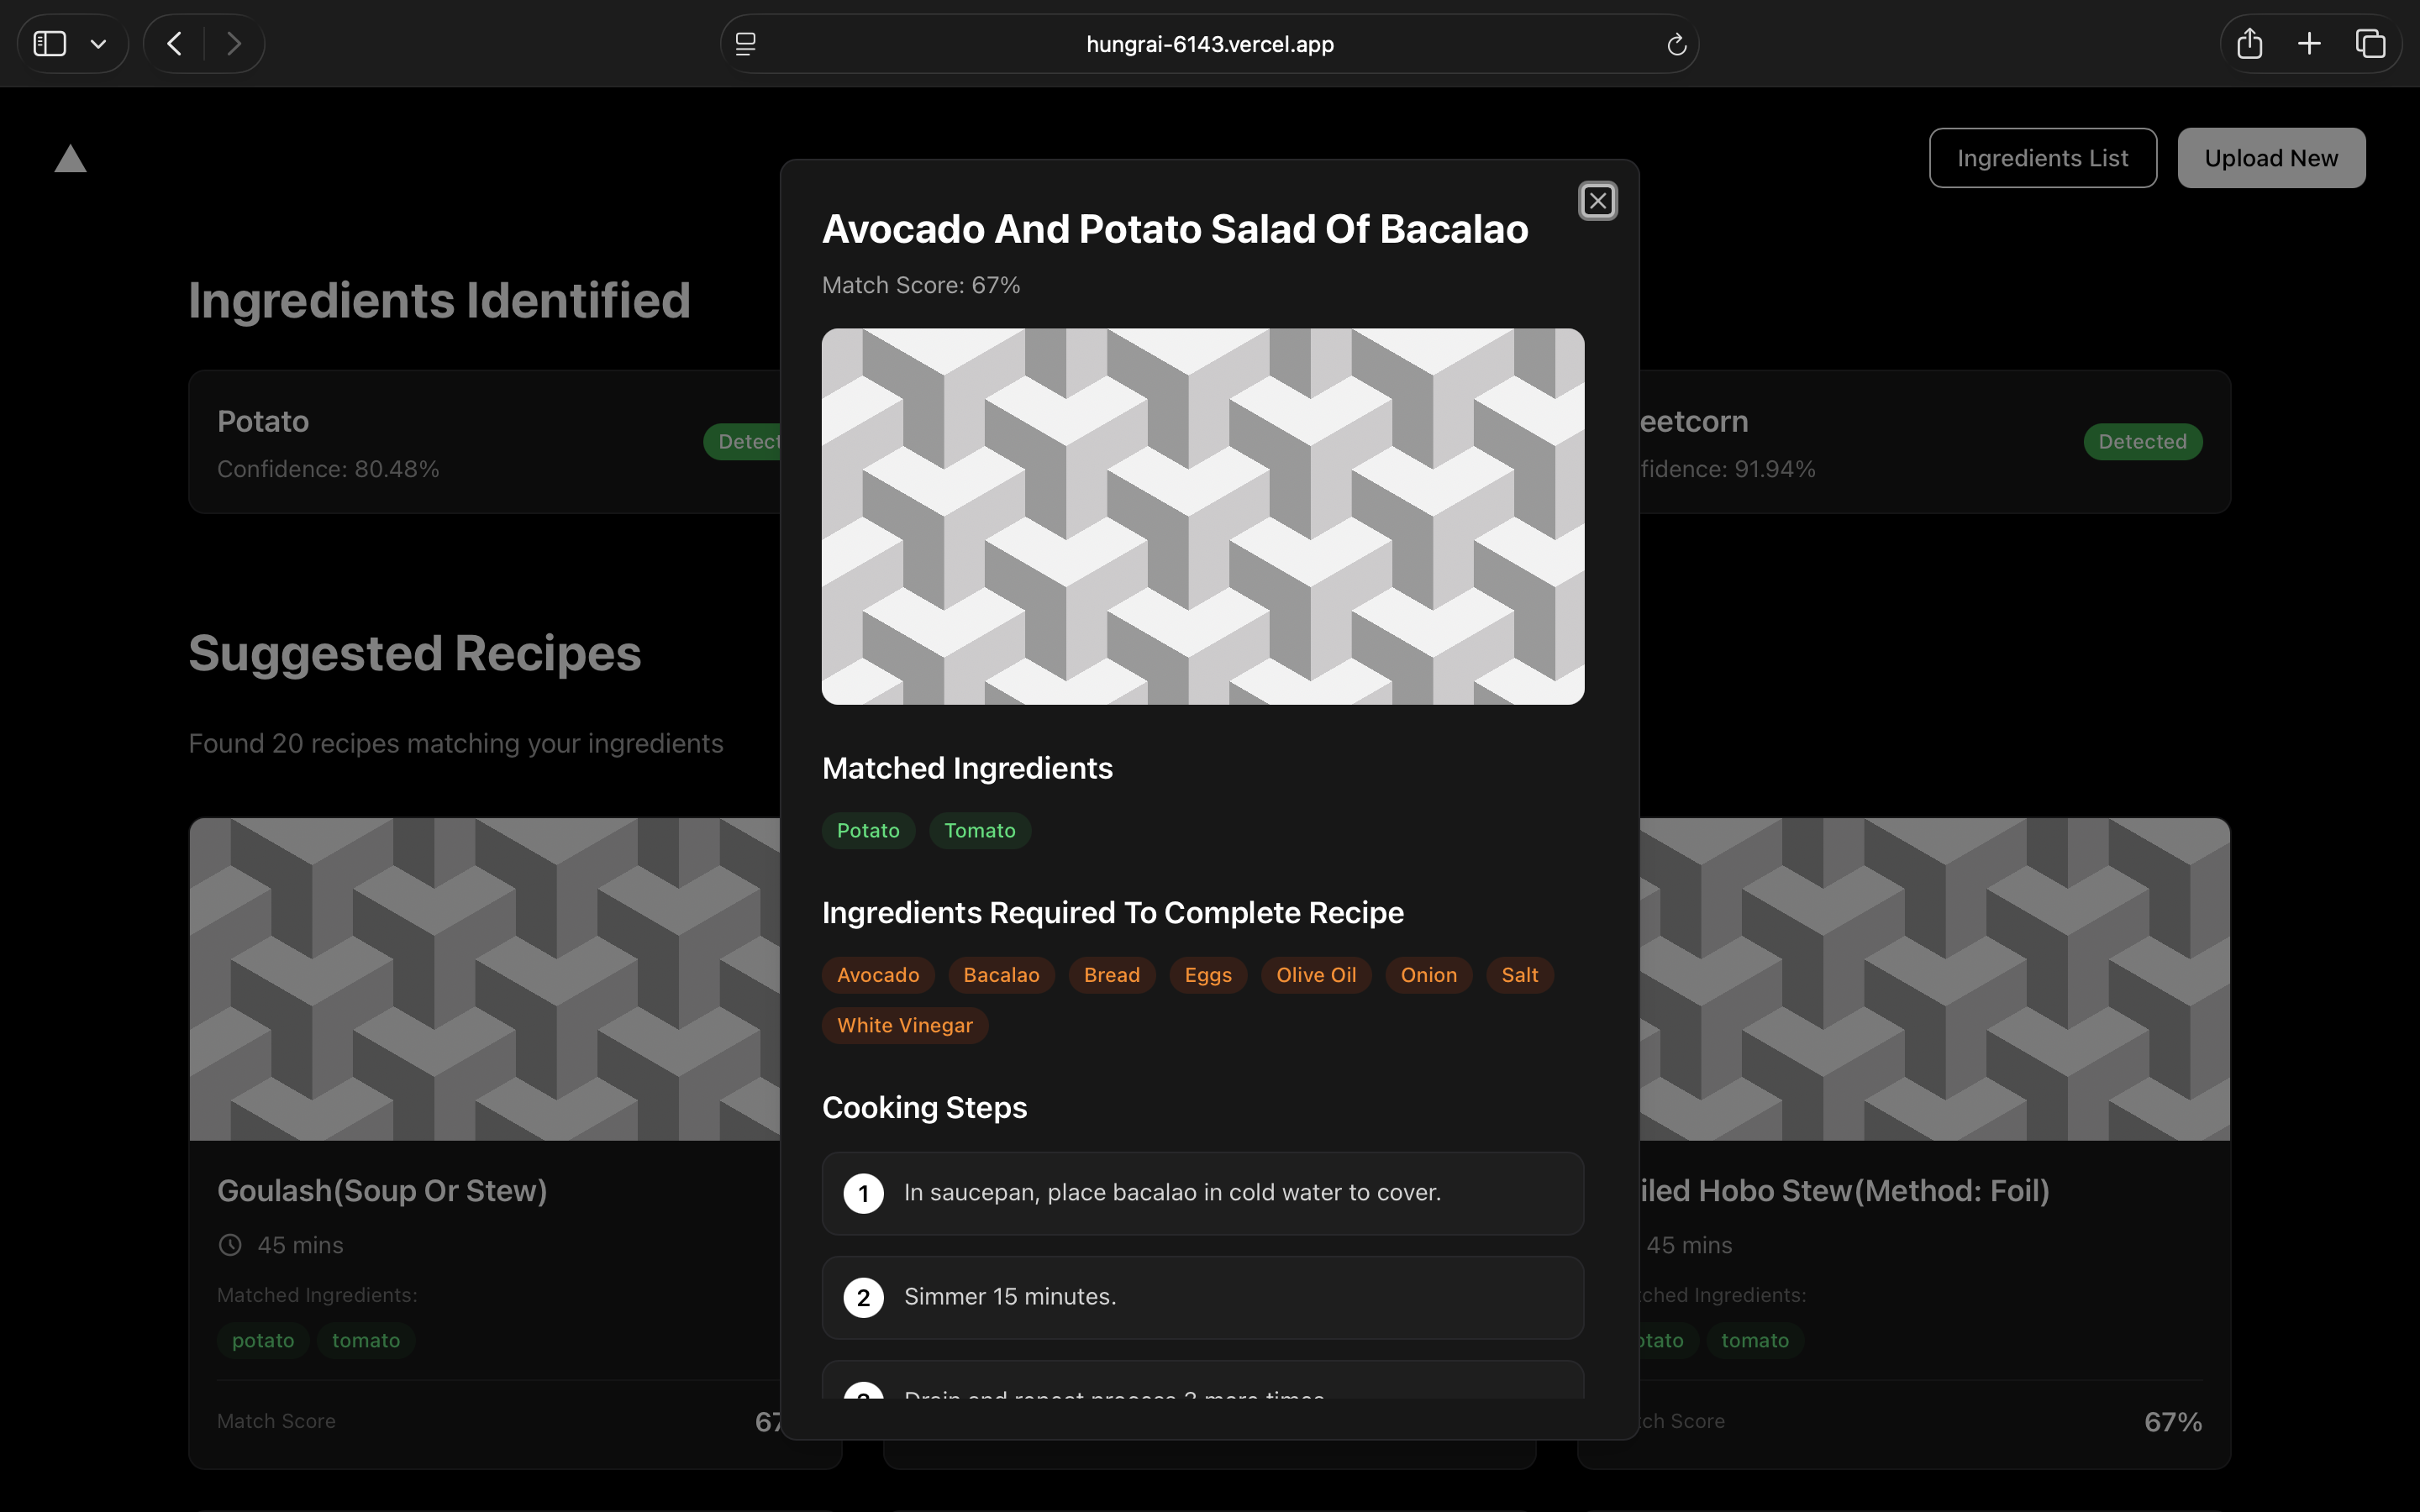Screen dimensions: 2420x1512
Task: Go back to previous page
Action: point(175,44)
